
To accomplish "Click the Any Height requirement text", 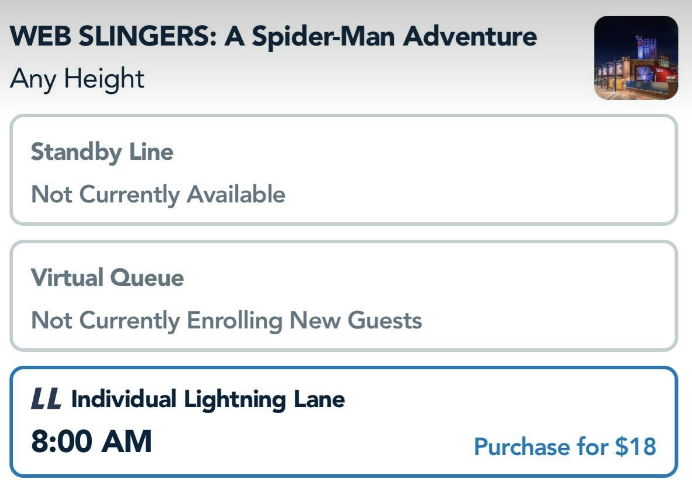I will pos(77,78).
